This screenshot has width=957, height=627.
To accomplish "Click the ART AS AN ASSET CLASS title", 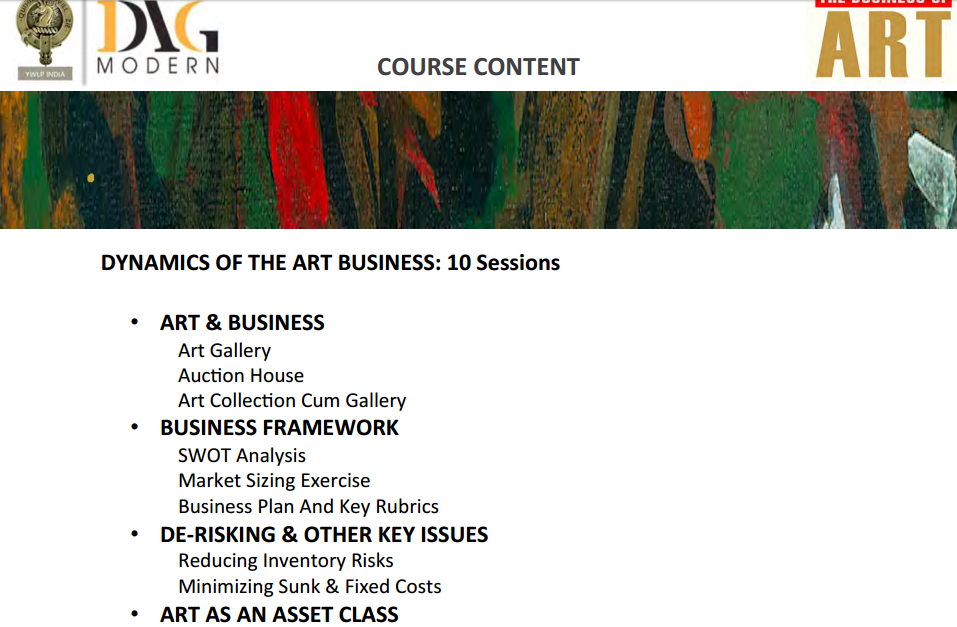I will click(279, 614).
